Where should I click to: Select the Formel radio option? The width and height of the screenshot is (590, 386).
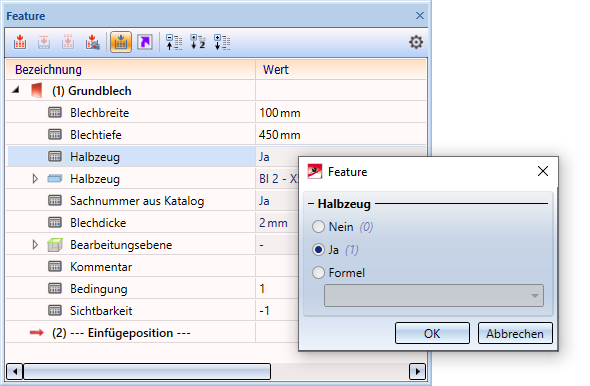318,273
